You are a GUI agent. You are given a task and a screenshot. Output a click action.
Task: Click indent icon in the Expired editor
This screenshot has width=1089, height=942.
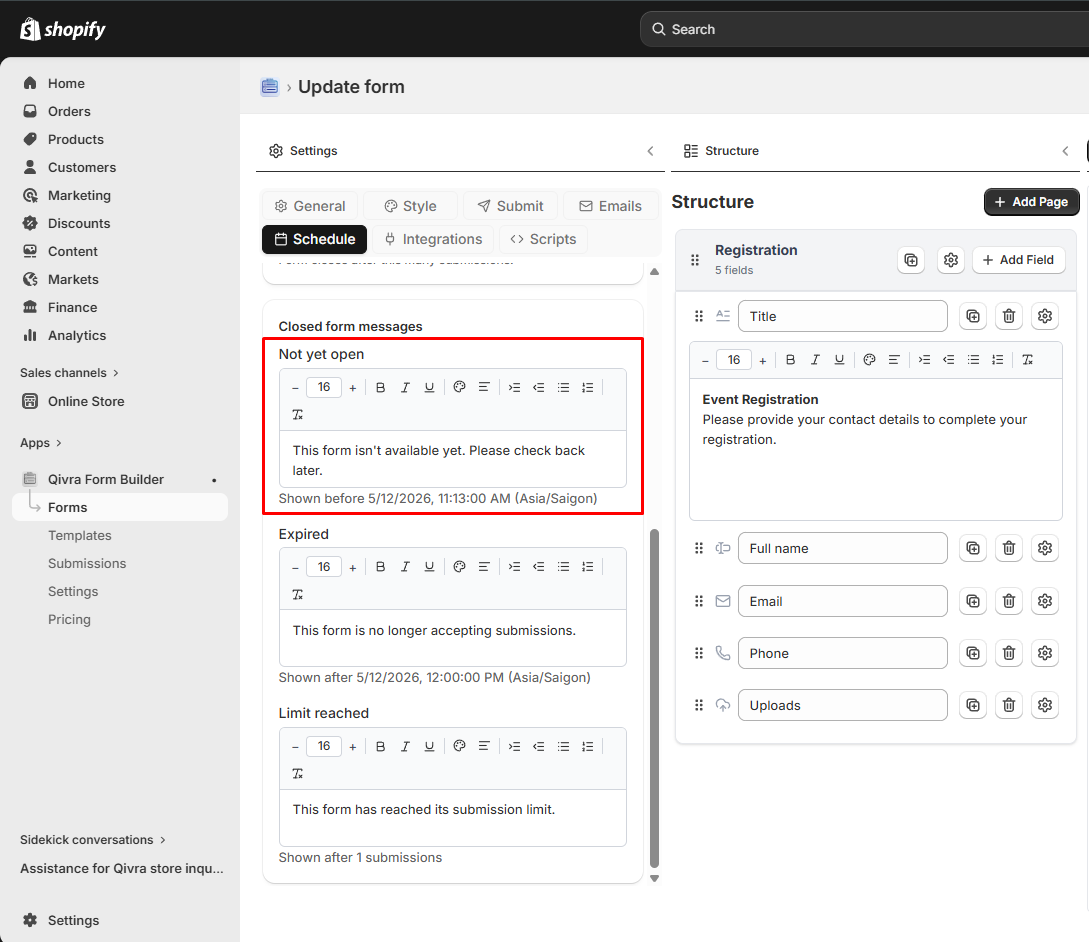(514, 567)
